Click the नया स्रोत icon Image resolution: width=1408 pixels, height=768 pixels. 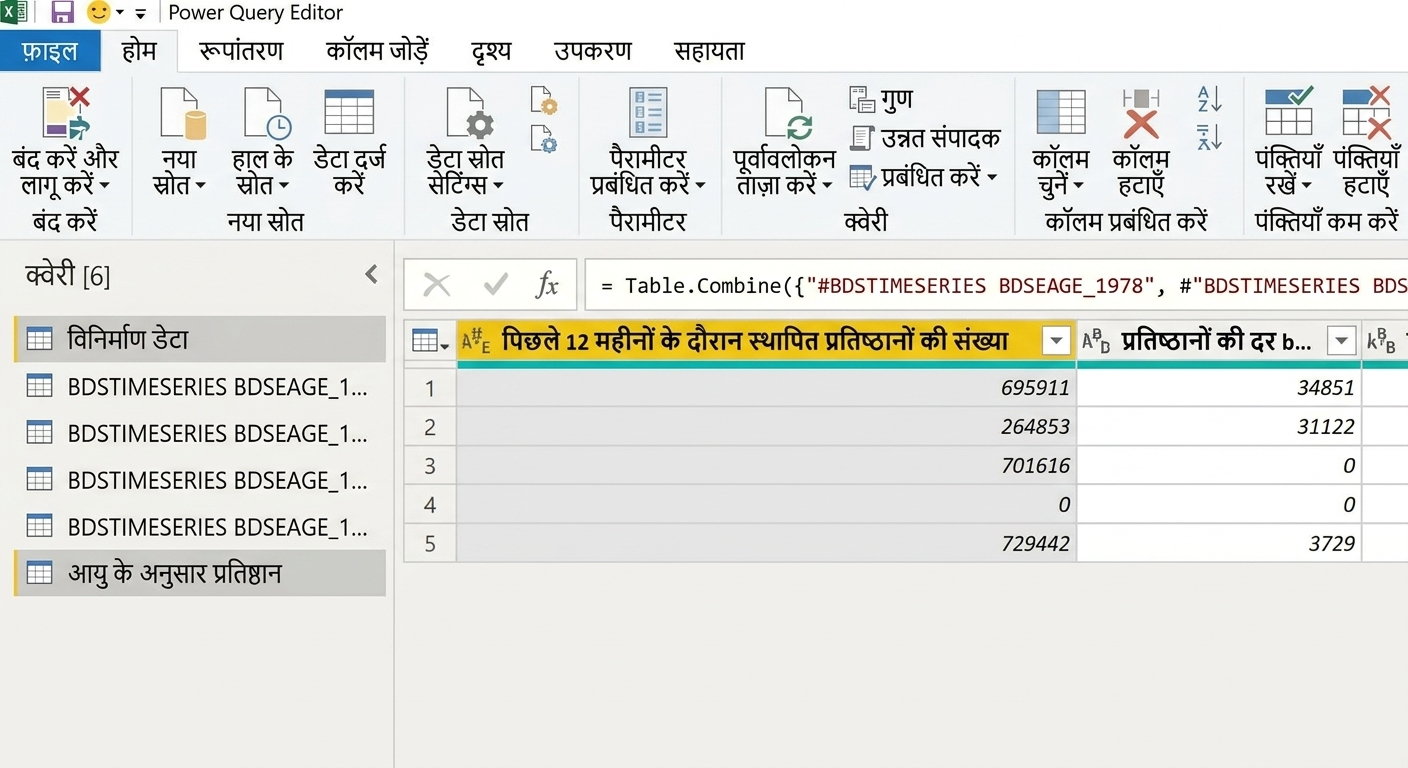[182, 113]
